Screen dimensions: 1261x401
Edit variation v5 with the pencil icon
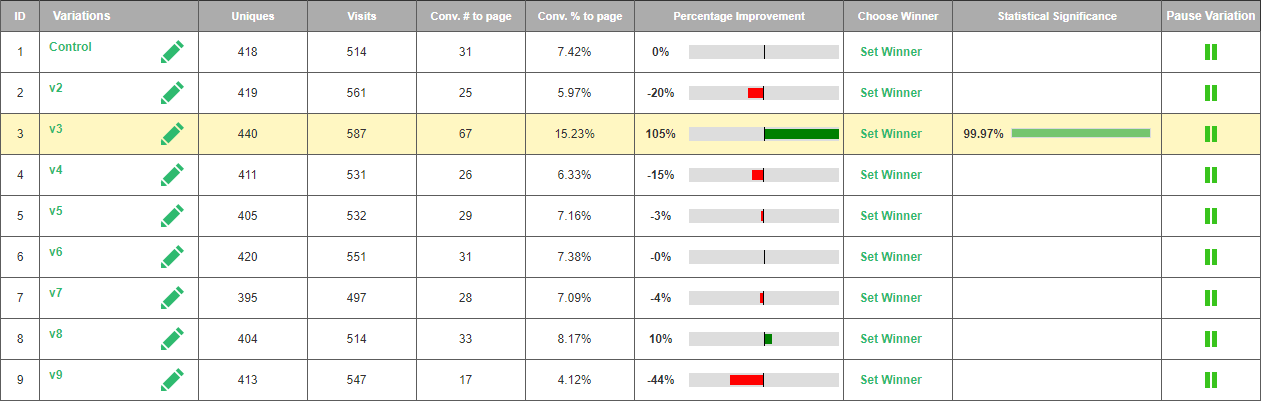[x=172, y=216]
